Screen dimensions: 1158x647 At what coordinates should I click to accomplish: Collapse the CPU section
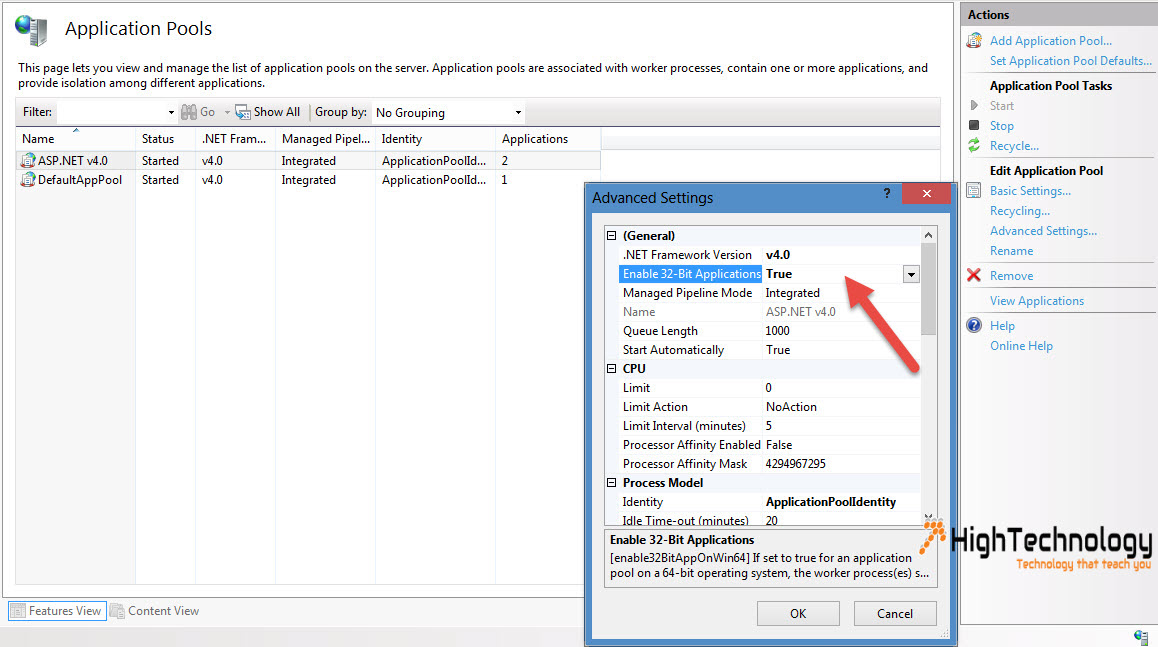(611, 369)
